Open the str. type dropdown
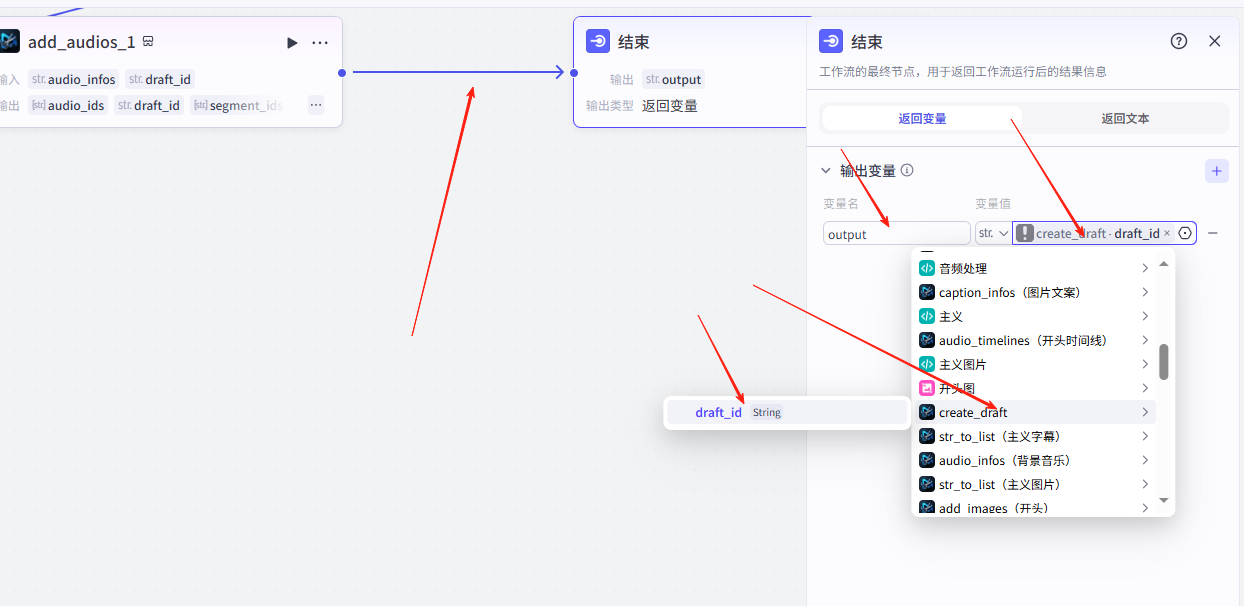 pos(993,233)
